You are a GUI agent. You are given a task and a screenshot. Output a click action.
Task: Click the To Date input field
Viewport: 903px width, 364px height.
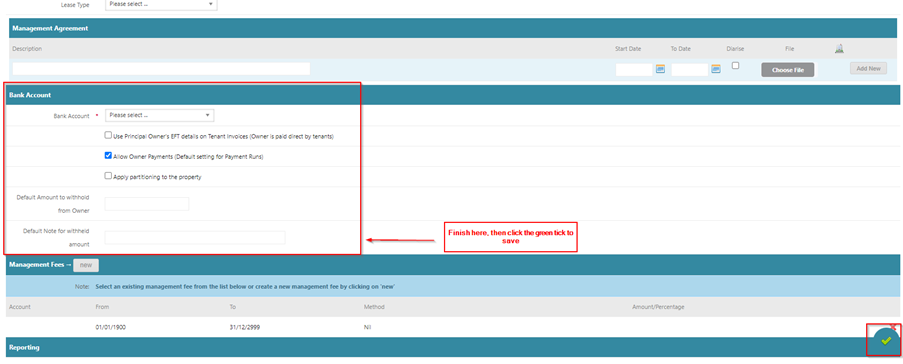coord(689,70)
